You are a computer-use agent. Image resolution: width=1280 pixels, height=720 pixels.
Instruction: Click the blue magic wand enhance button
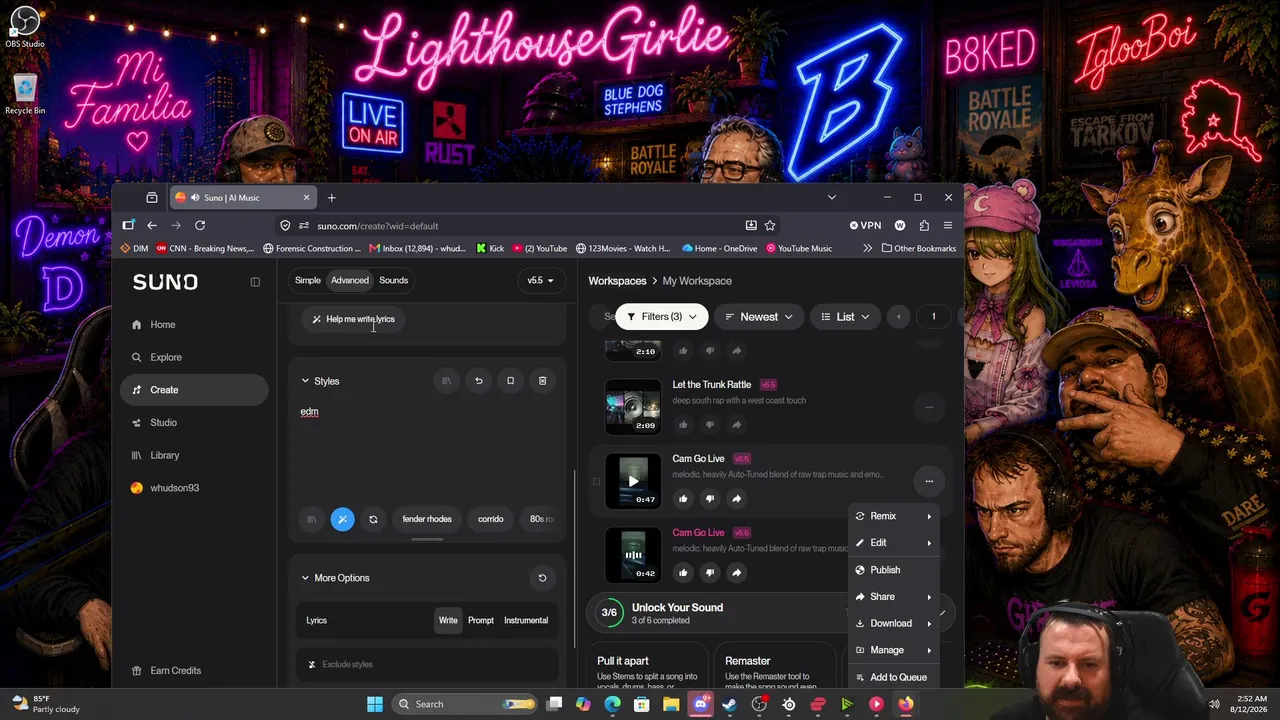tap(342, 519)
